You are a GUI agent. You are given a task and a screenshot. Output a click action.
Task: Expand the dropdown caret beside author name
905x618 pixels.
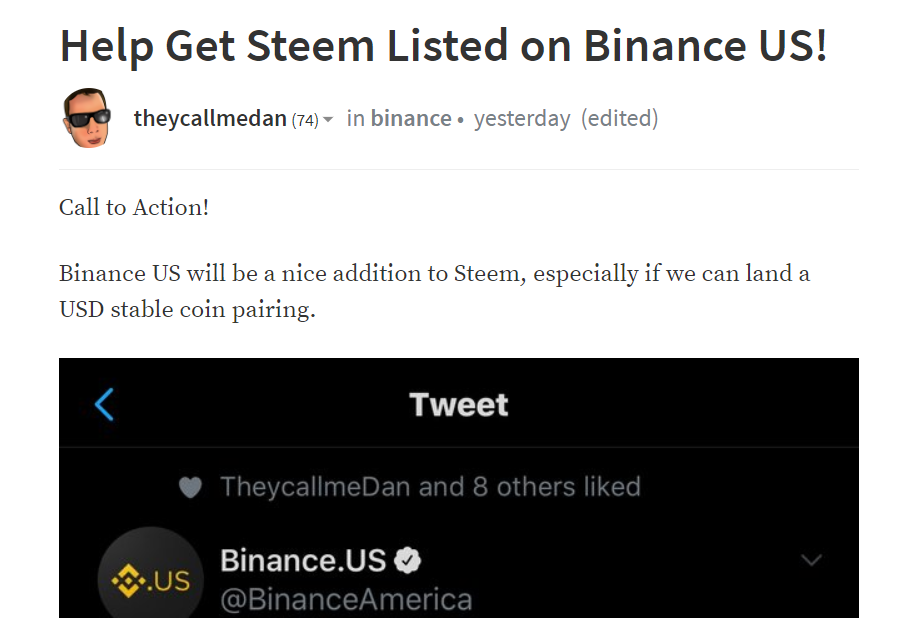(328, 120)
